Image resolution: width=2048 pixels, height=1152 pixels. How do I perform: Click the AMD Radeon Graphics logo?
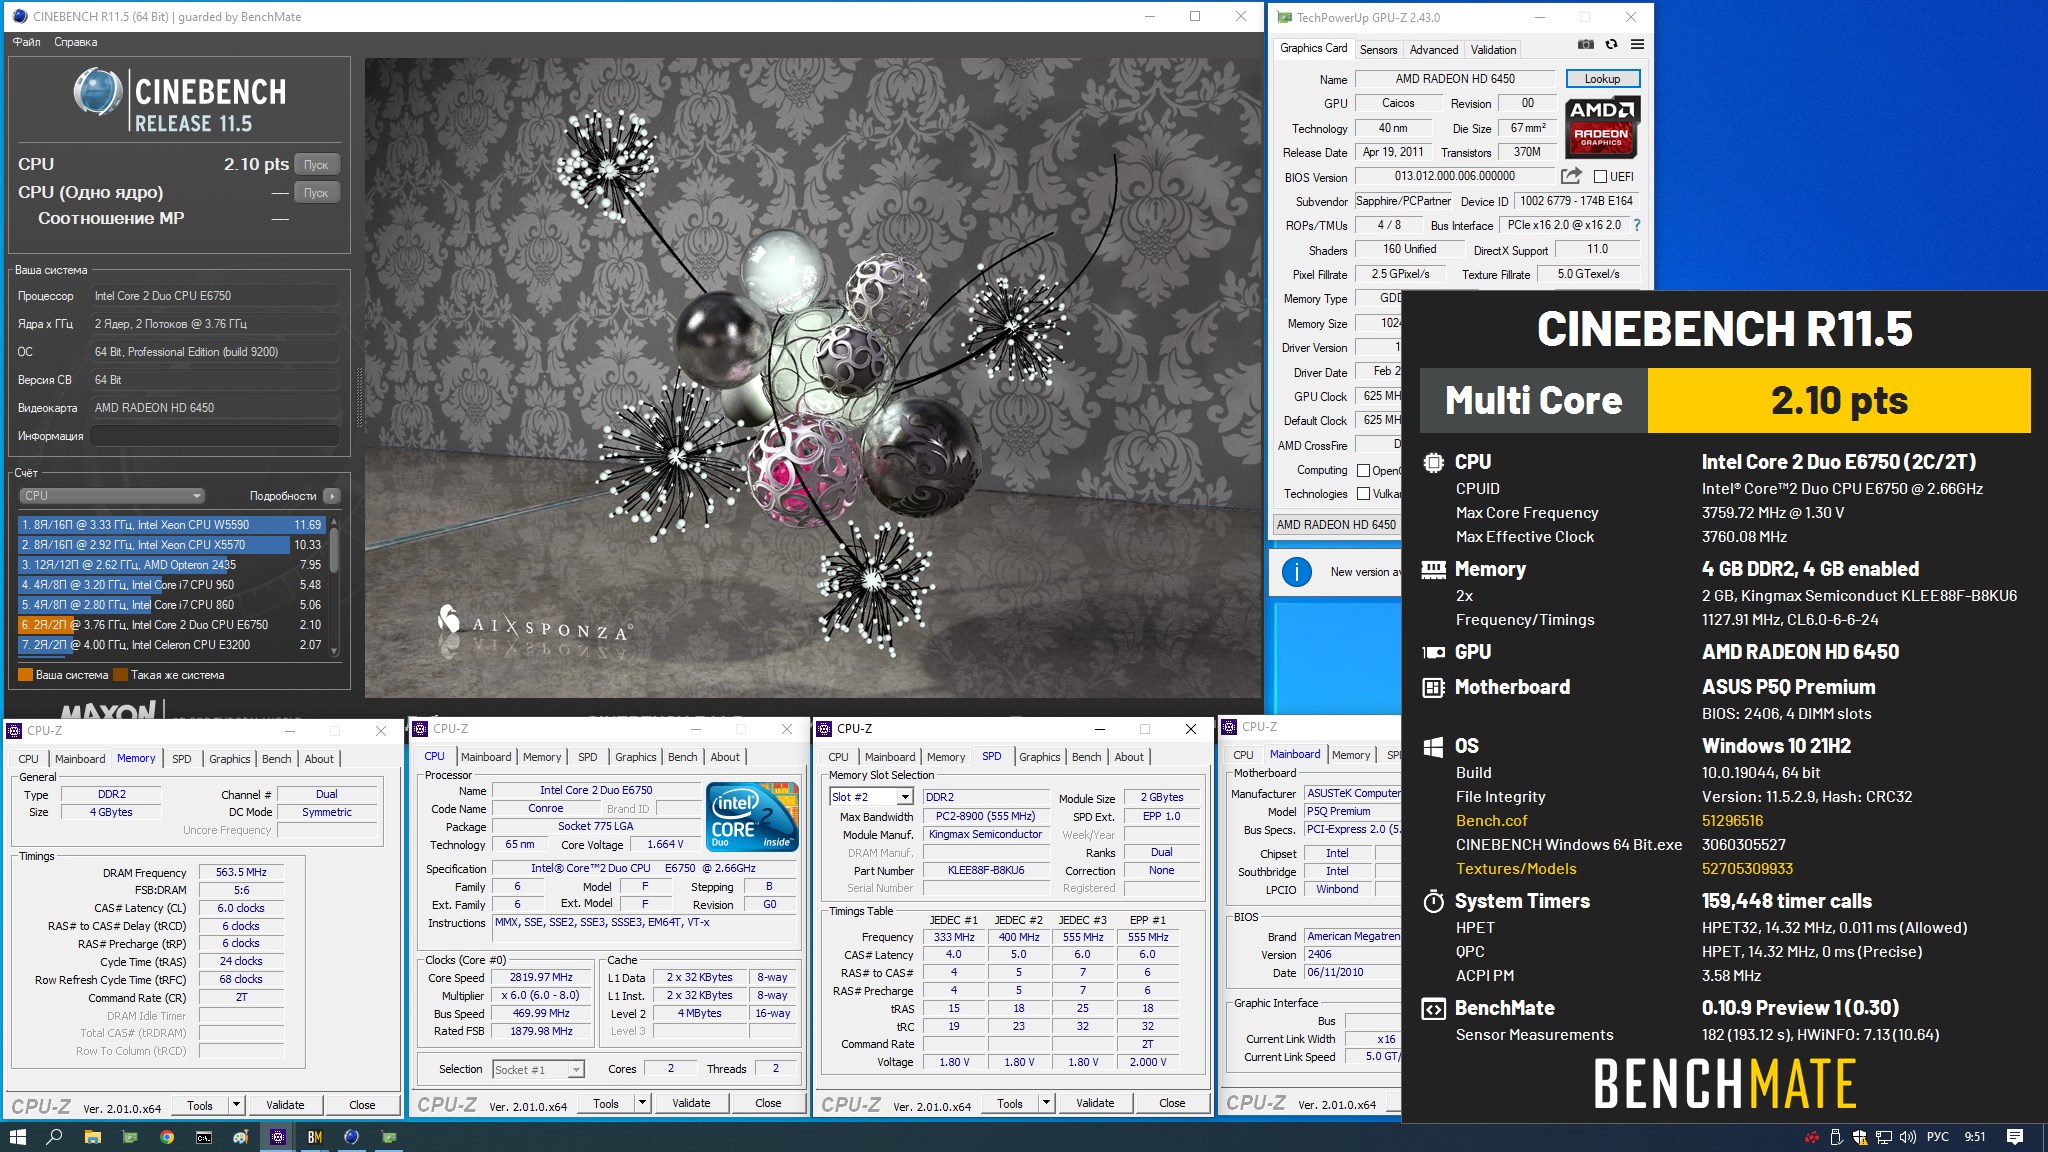(1601, 127)
